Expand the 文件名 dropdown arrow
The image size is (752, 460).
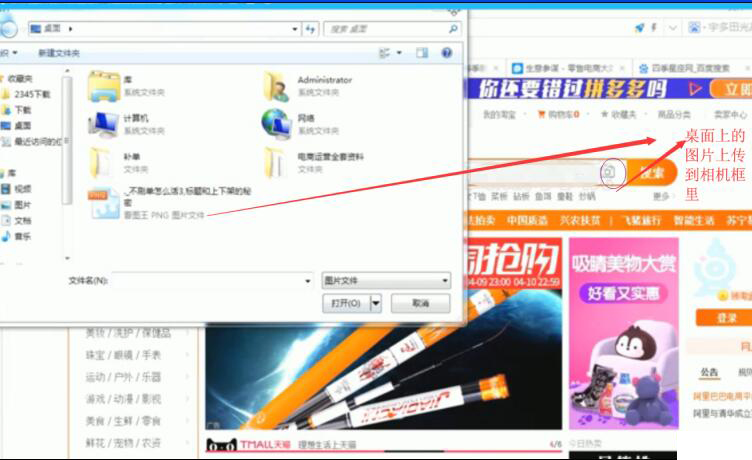click(308, 281)
